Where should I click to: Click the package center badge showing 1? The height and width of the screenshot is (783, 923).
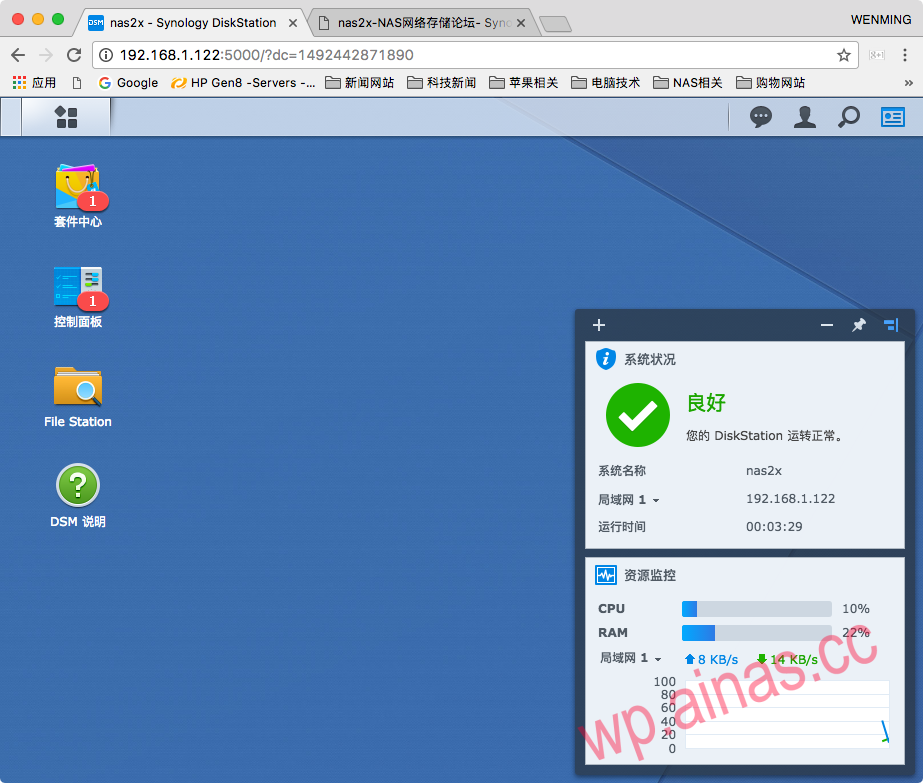92,201
